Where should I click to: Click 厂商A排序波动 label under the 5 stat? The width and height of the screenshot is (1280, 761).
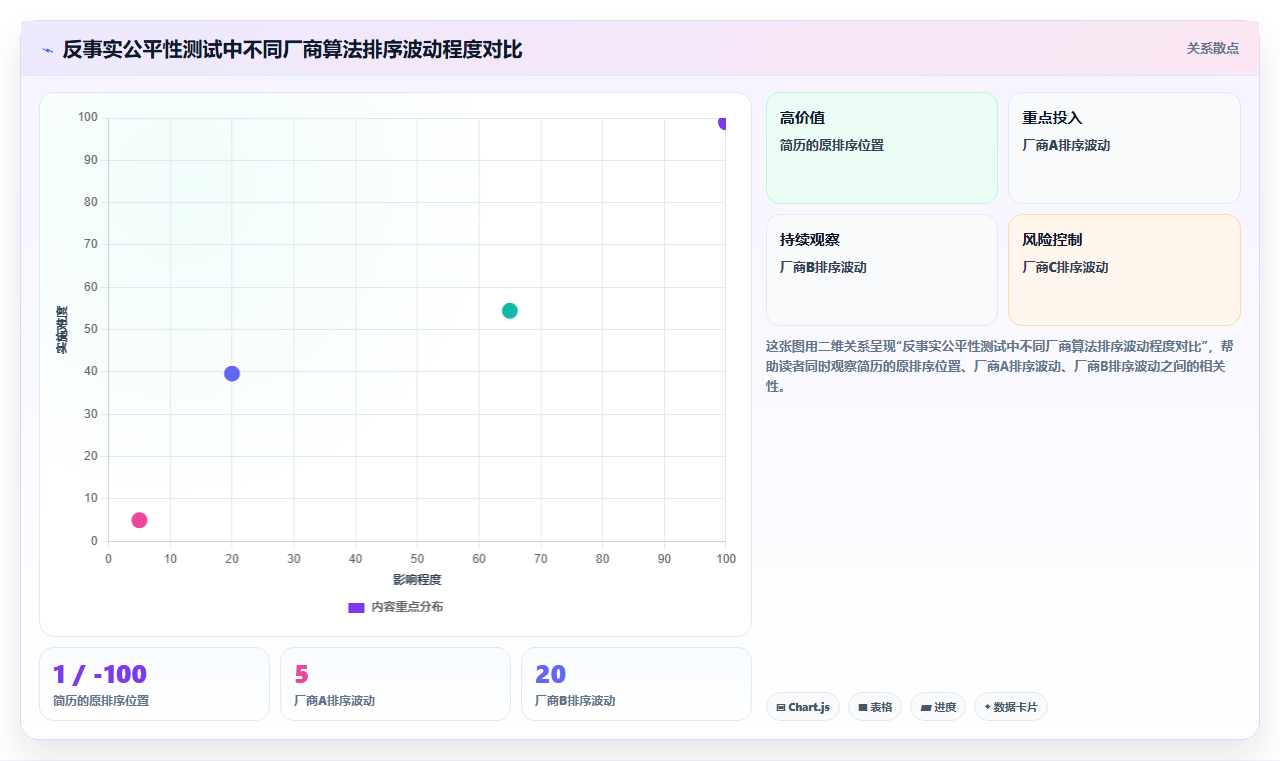335,701
